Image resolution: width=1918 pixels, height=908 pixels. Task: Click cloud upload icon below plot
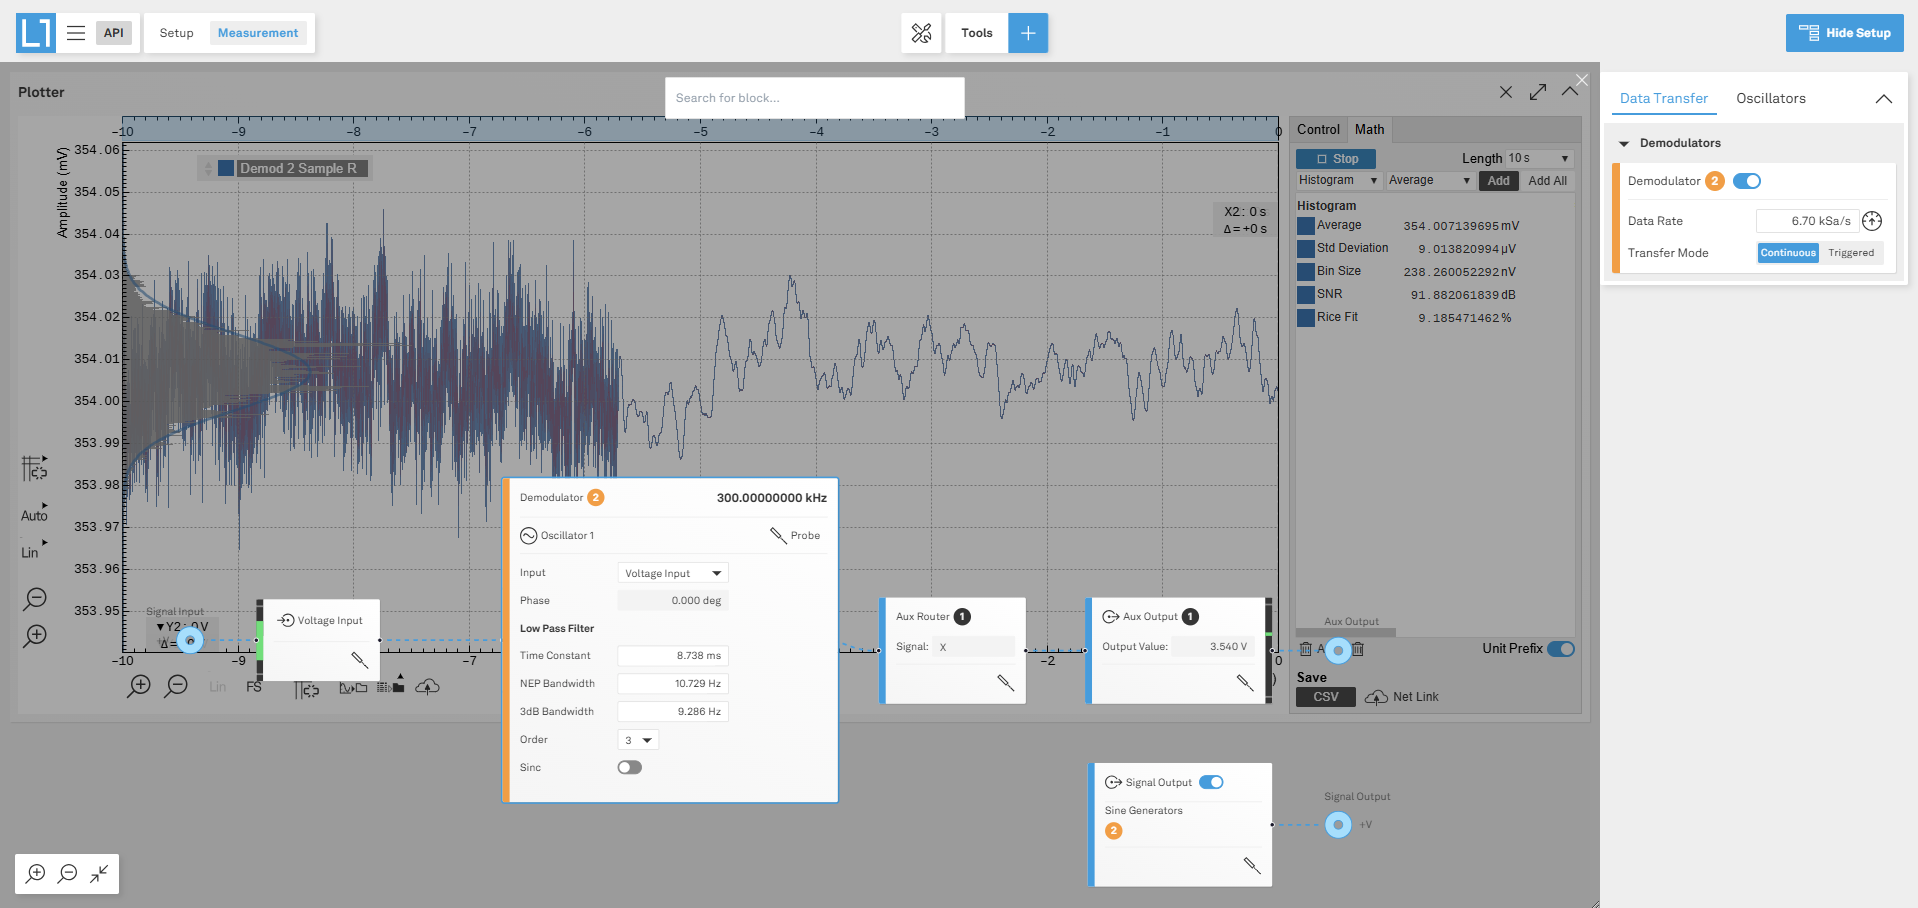click(x=427, y=686)
